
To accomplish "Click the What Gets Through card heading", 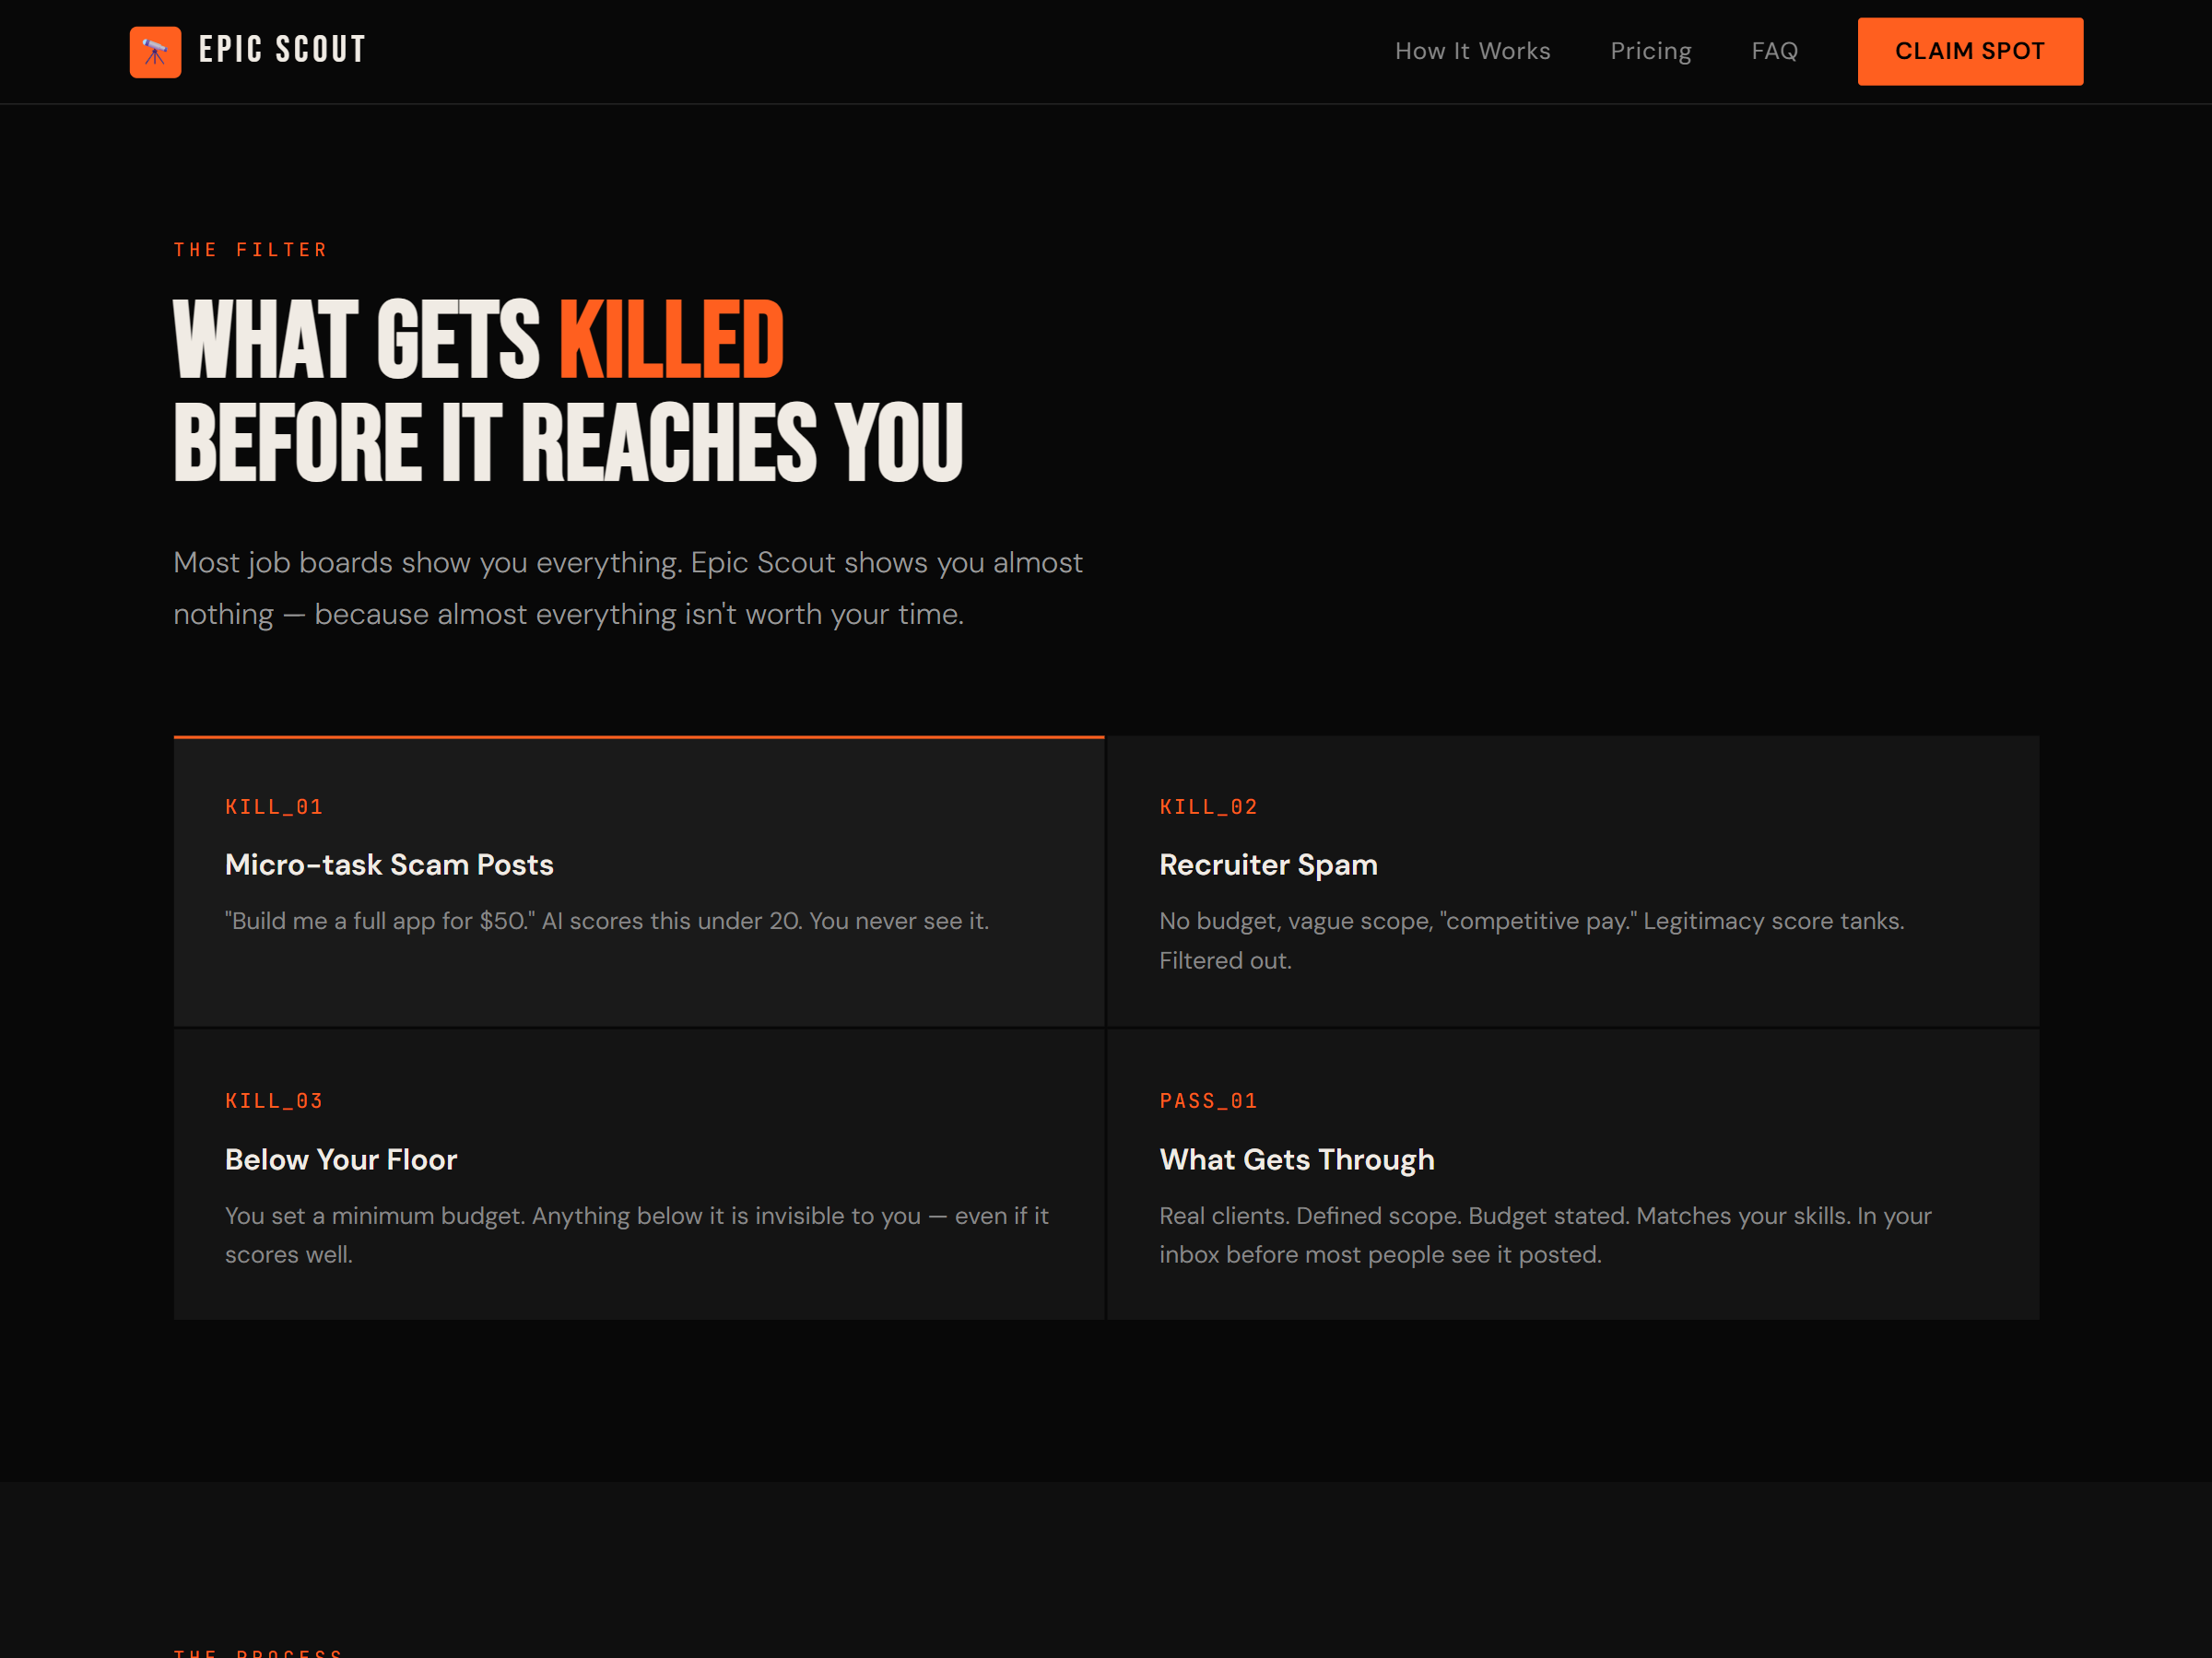I will [1296, 1159].
